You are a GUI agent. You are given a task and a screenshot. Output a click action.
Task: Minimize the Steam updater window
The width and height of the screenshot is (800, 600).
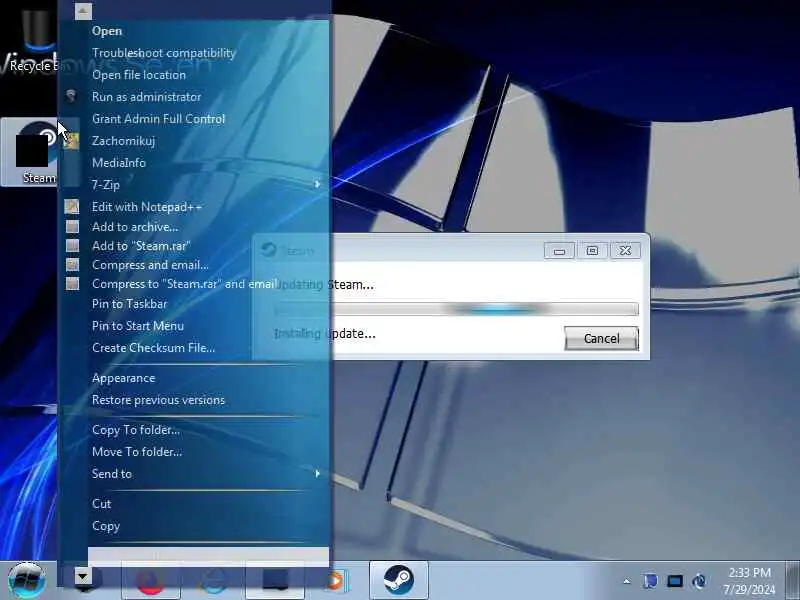tap(559, 251)
